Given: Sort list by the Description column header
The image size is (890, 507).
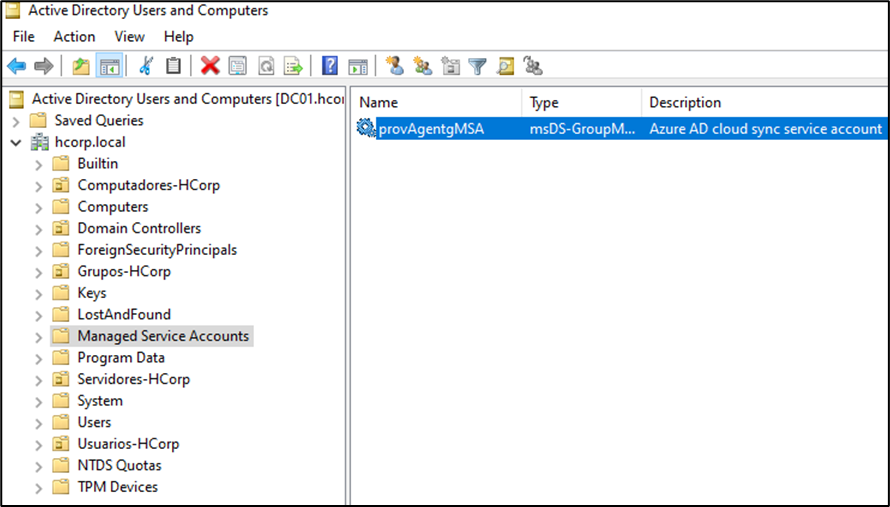Looking at the screenshot, I should pos(760,102).
